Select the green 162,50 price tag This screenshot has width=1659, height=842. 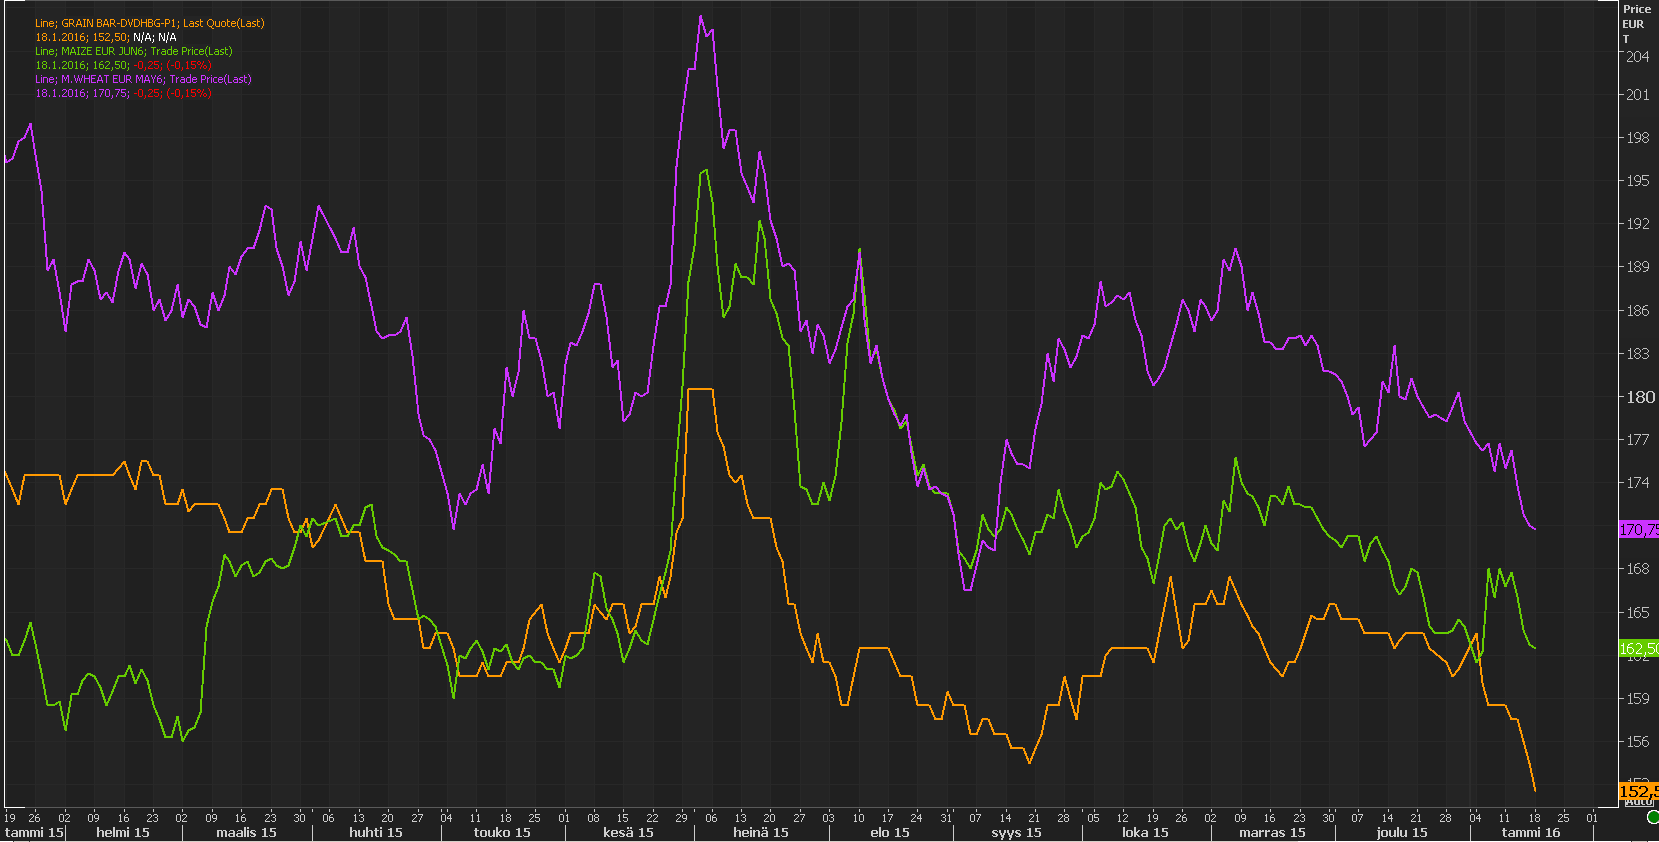point(1639,649)
